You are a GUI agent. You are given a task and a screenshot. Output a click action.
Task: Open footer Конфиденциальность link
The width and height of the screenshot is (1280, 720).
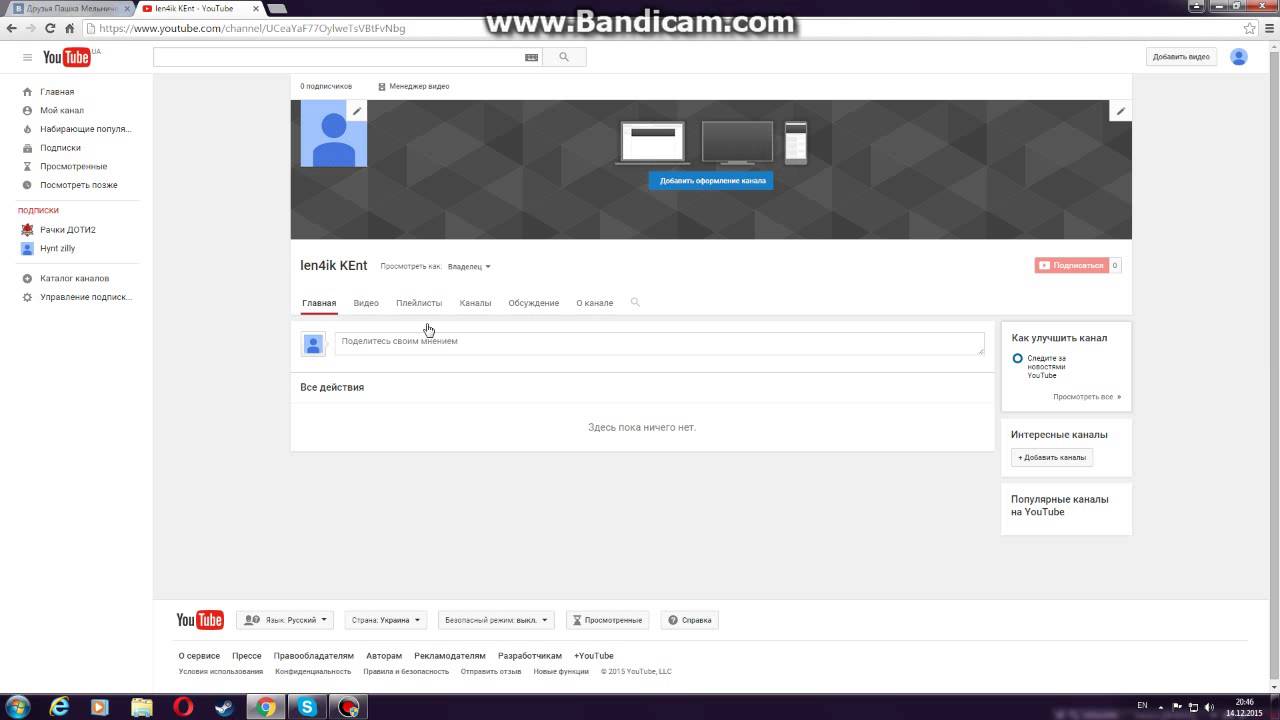(313, 672)
